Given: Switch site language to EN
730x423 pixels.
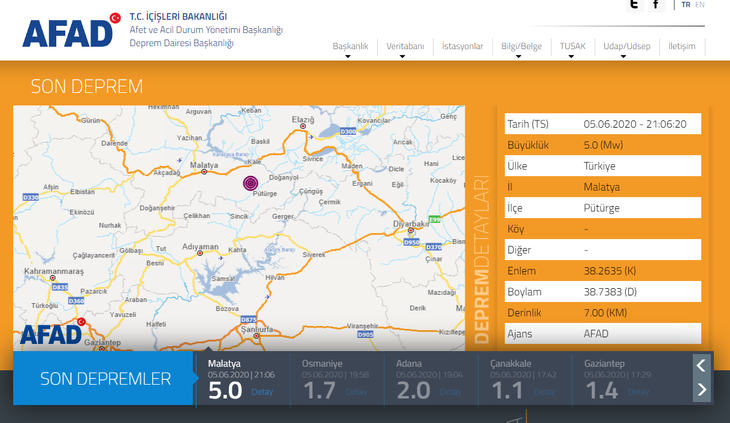Looking at the screenshot, I should pos(700,5).
